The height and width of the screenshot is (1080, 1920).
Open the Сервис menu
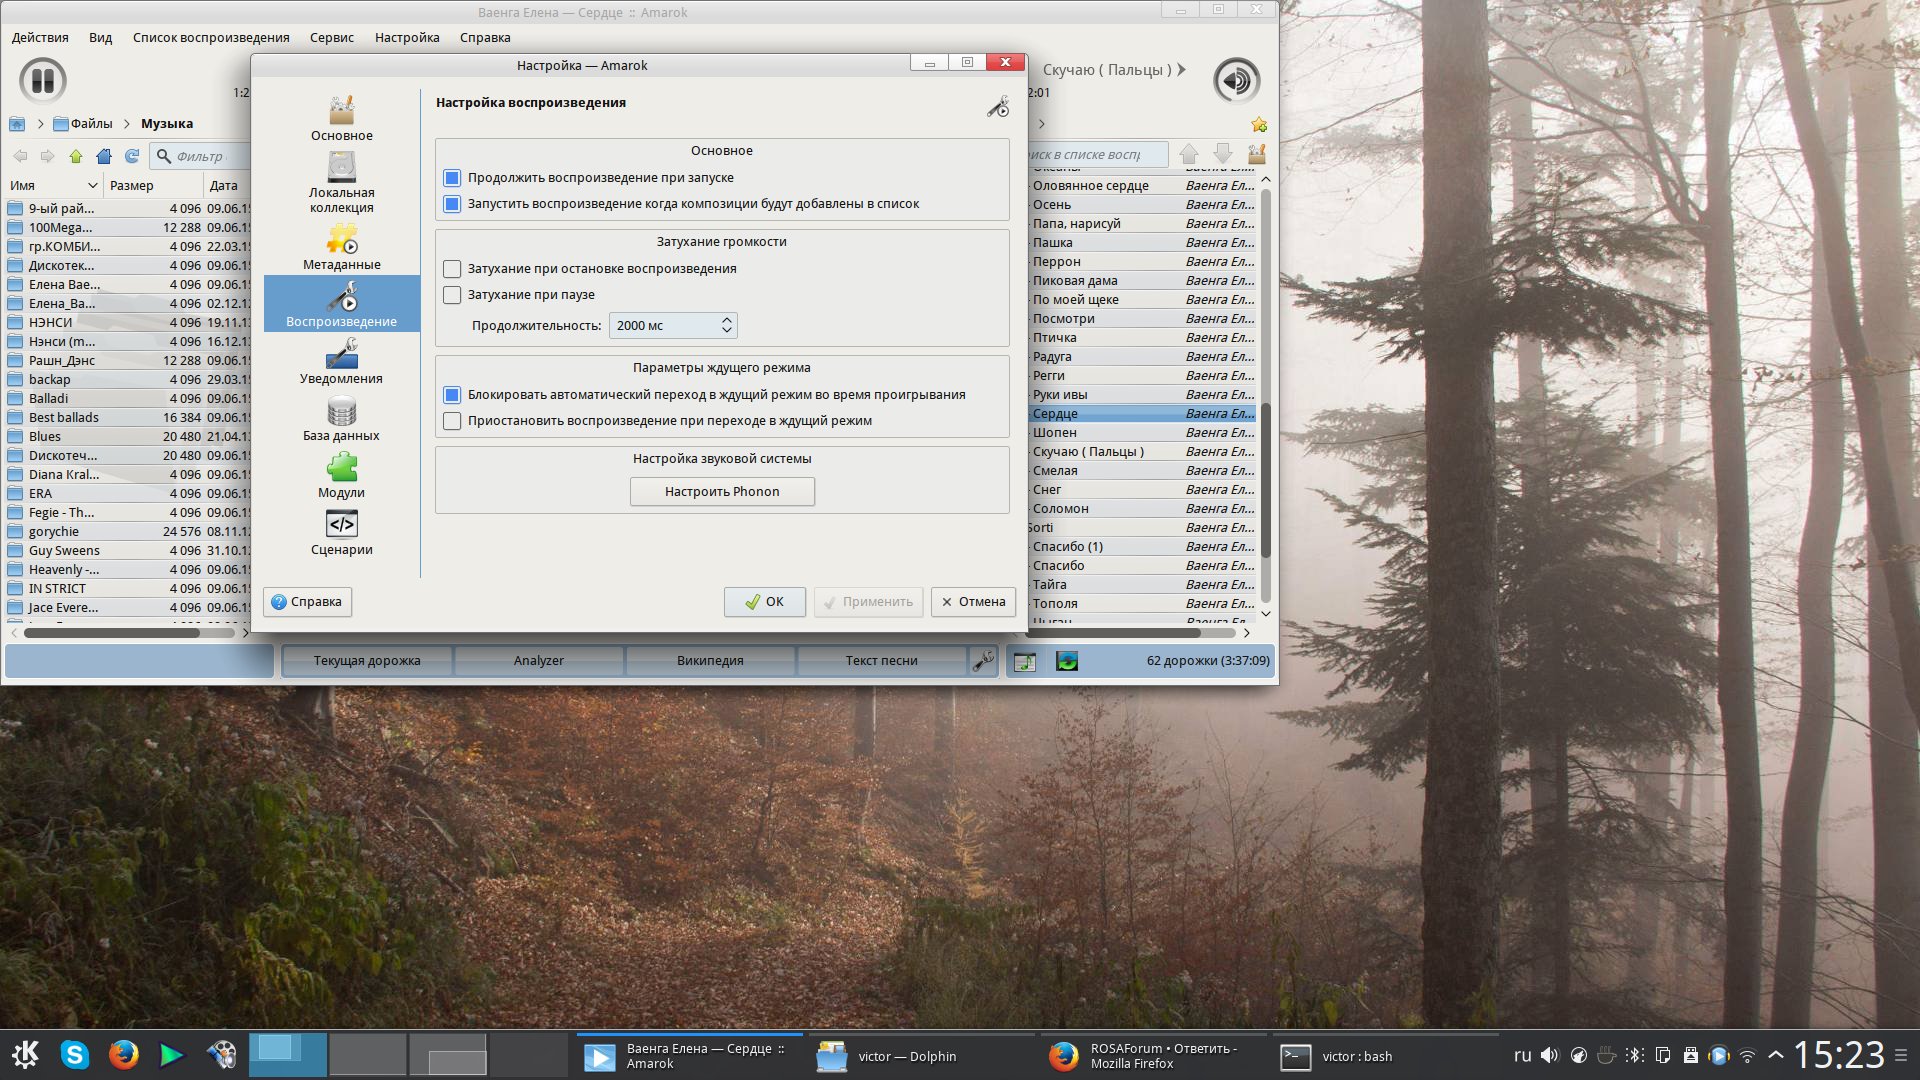[x=331, y=37]
